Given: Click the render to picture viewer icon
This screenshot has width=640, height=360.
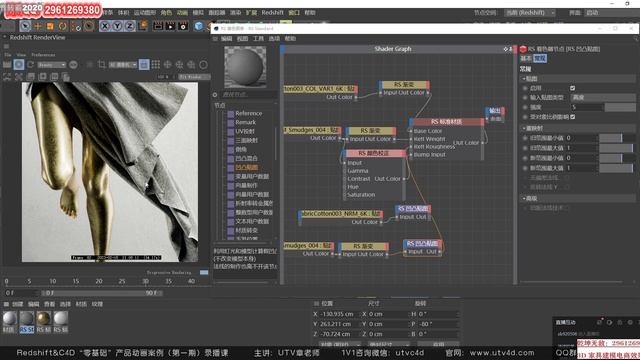Looking at the screenshot, I should tap(170, 26).
